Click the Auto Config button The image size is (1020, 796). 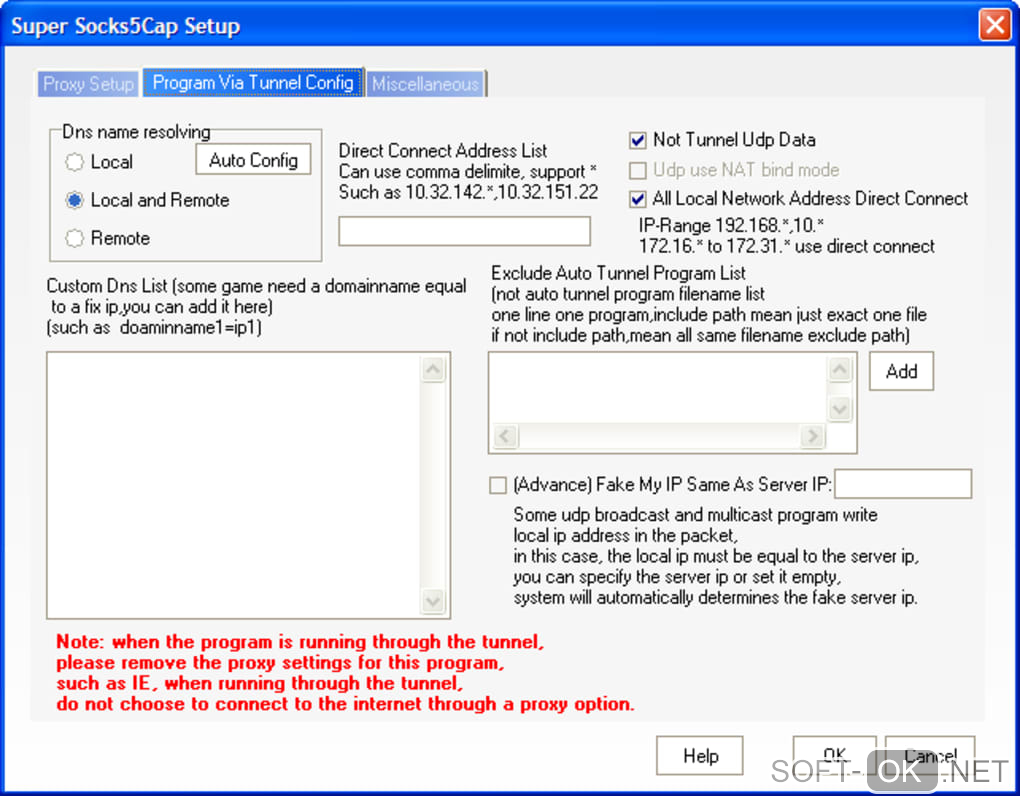[253, 159]
